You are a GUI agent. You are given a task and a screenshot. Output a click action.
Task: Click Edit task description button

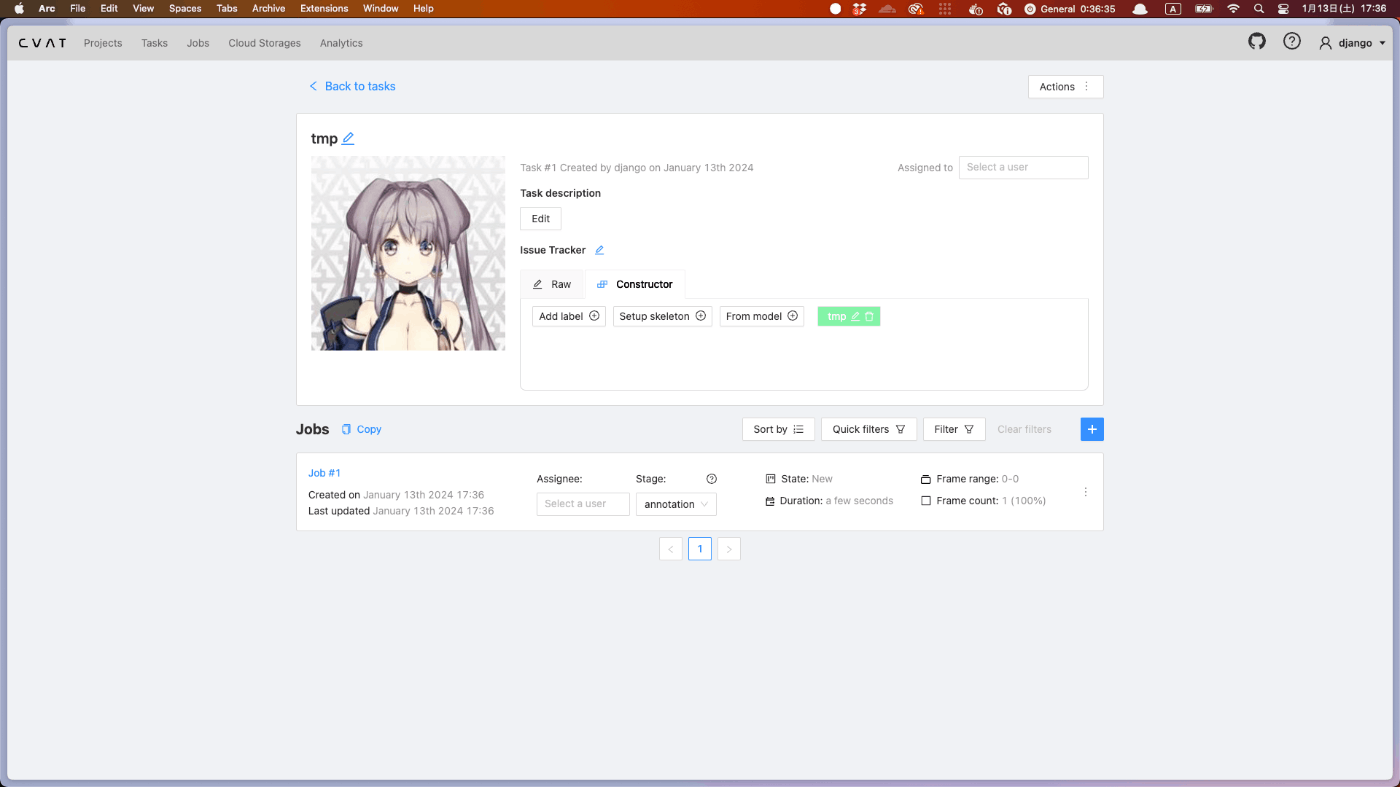pos(541,218)
